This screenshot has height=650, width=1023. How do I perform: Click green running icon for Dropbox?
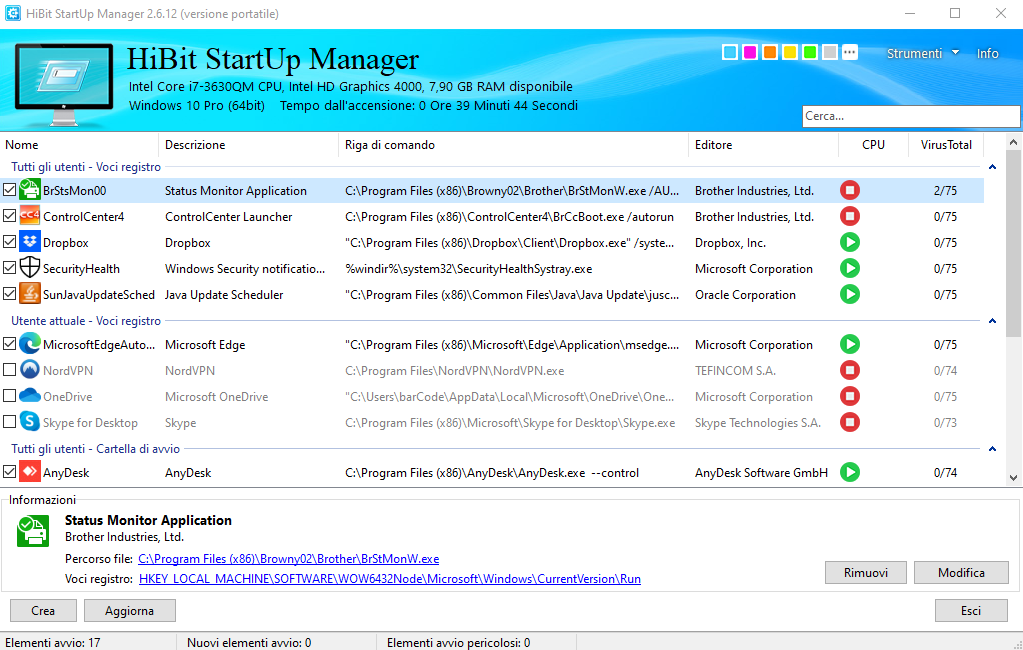[x=849, y=242]
